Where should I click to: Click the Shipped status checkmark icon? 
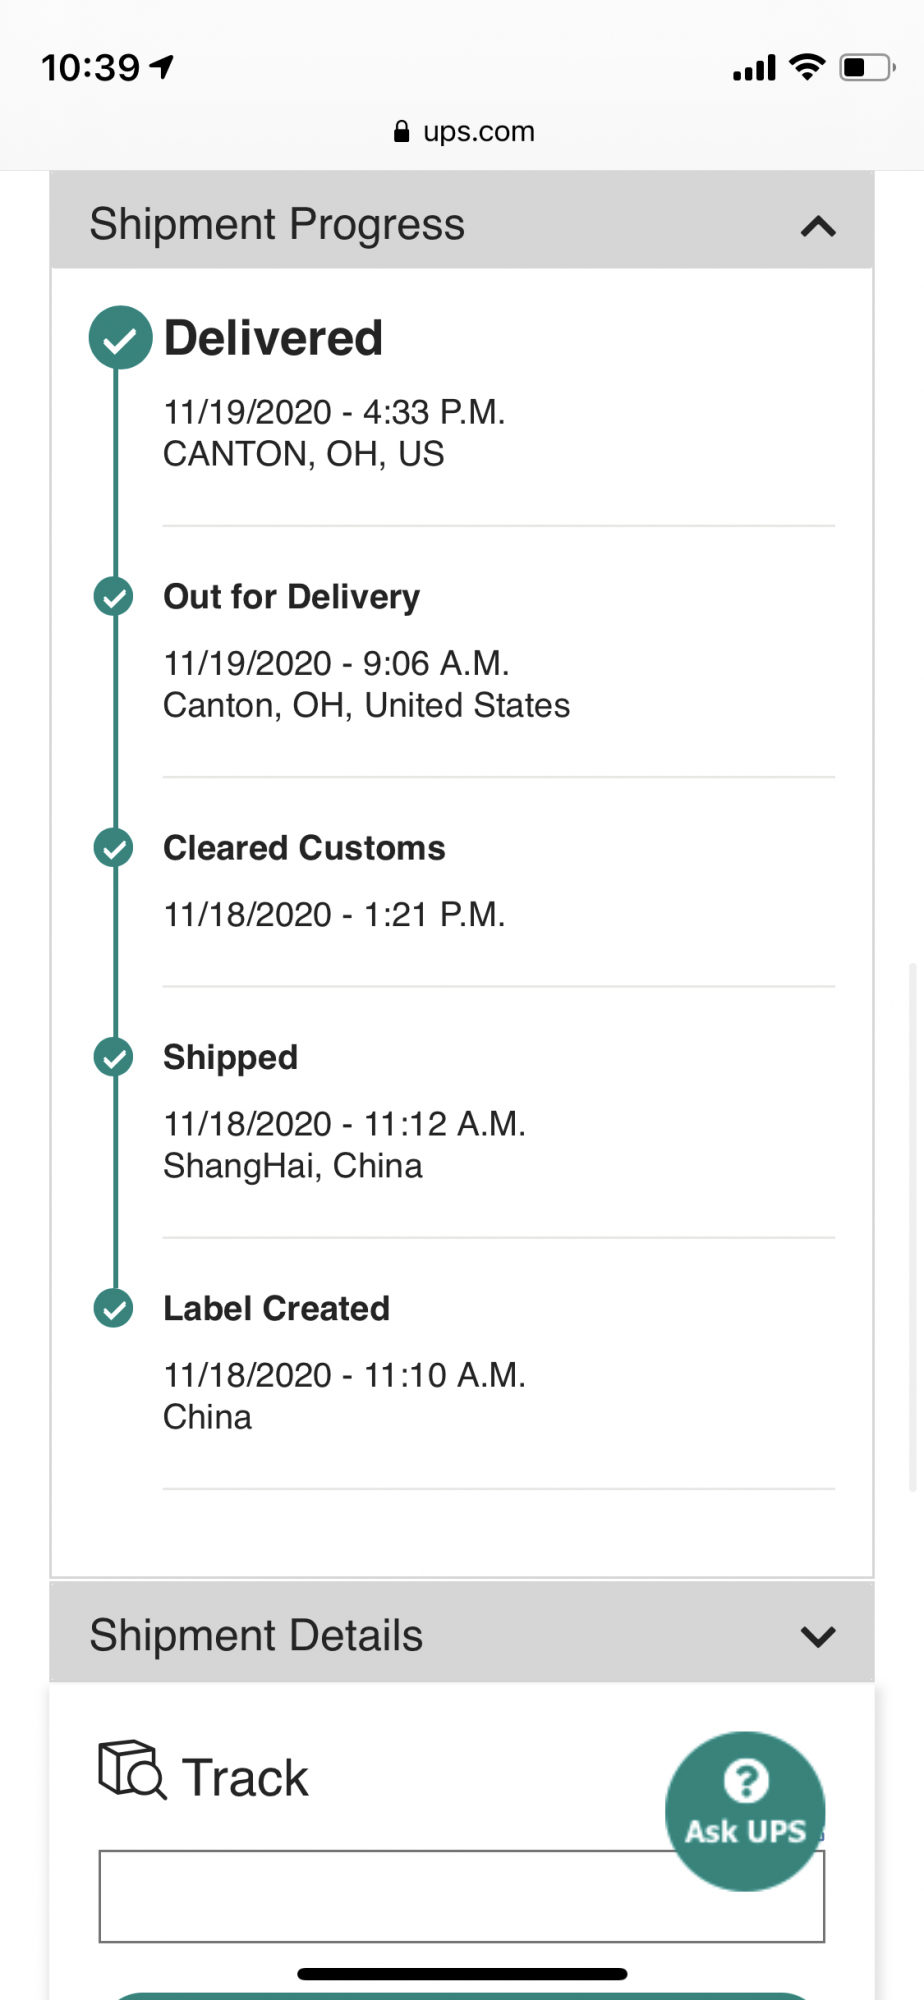point(113,1057)
